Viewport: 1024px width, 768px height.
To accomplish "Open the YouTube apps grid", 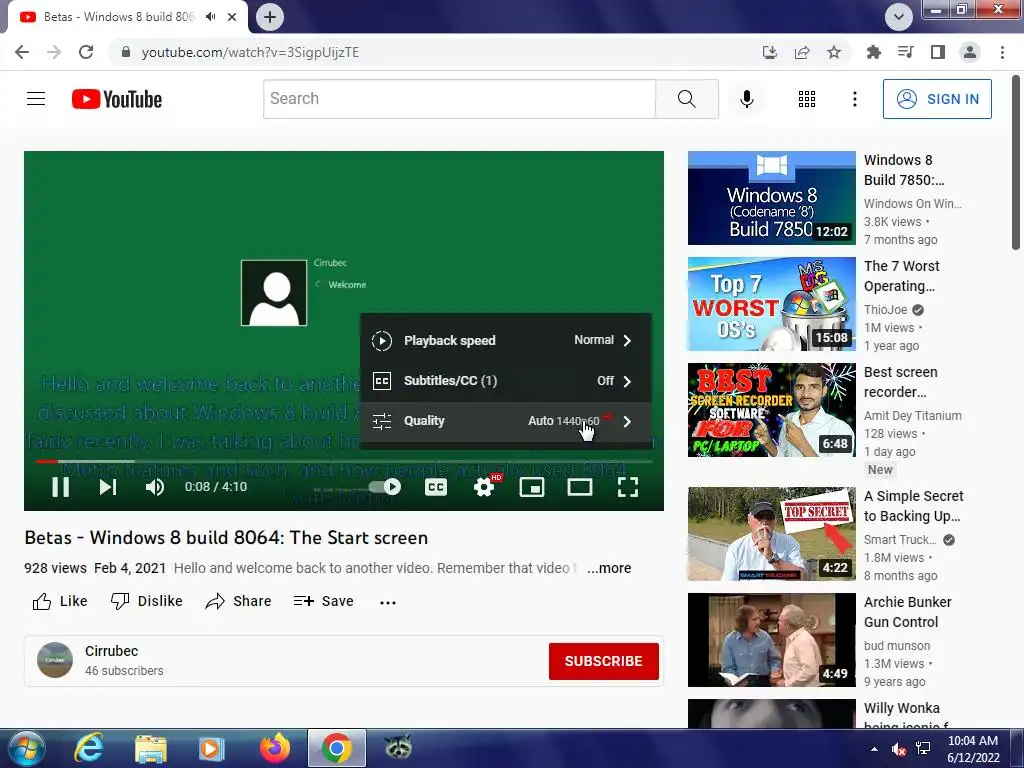I will (x=807, y=99).
